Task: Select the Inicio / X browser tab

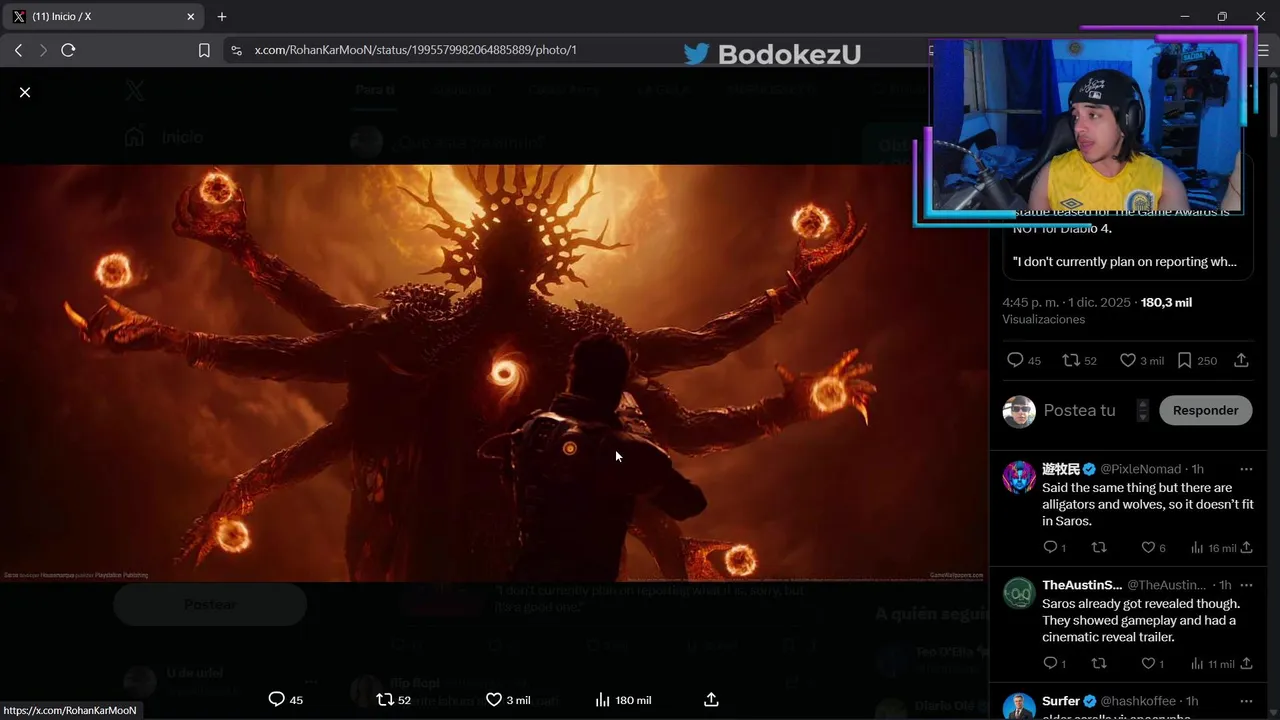Action: [x=104, y=16]
